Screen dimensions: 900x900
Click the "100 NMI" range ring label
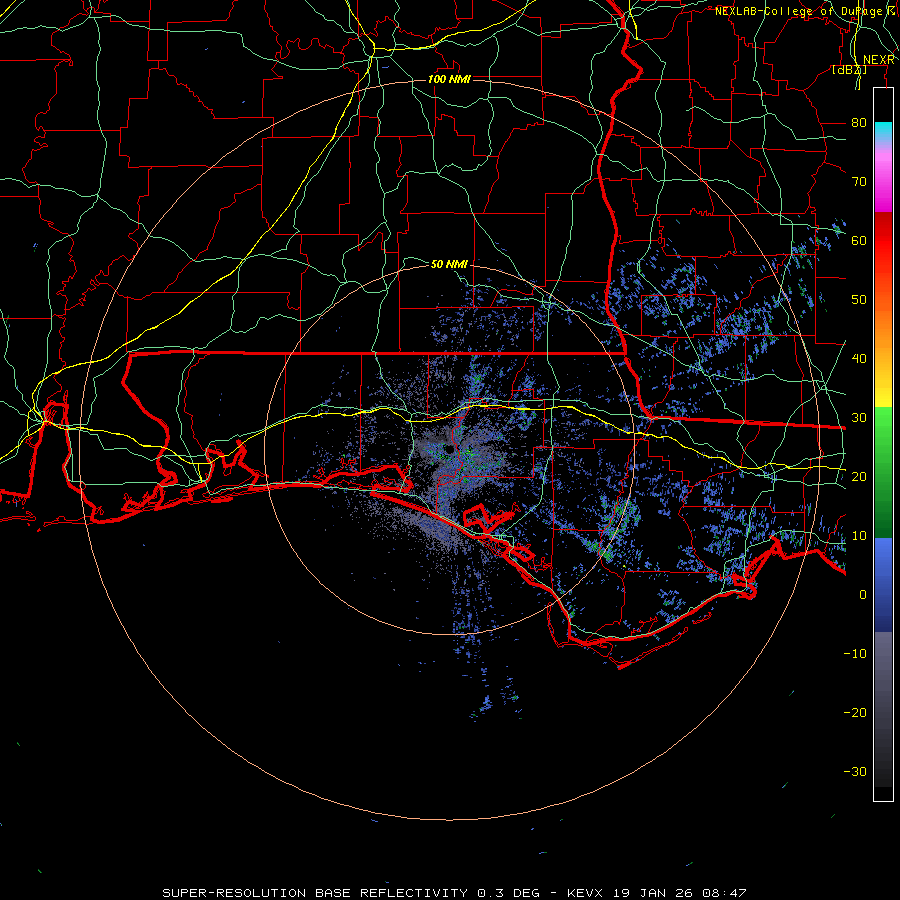449,79
